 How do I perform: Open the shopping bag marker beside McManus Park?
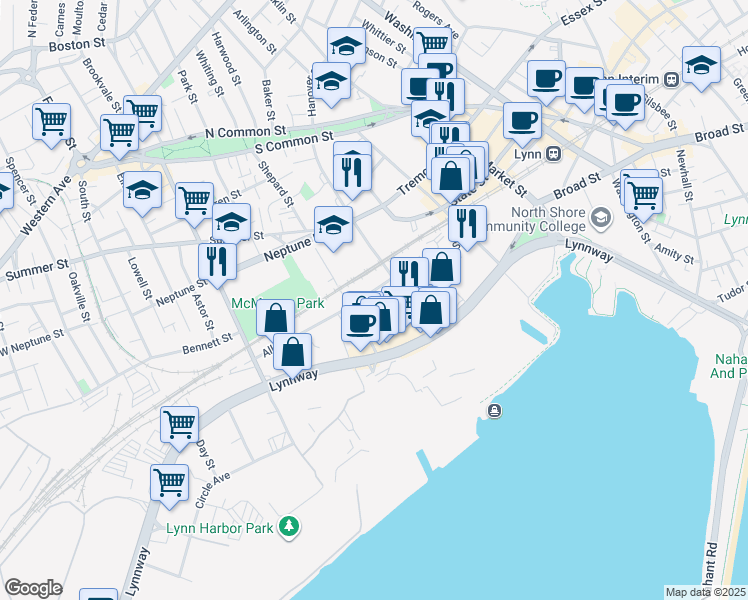pyautogui.click(x=275, y=318)
